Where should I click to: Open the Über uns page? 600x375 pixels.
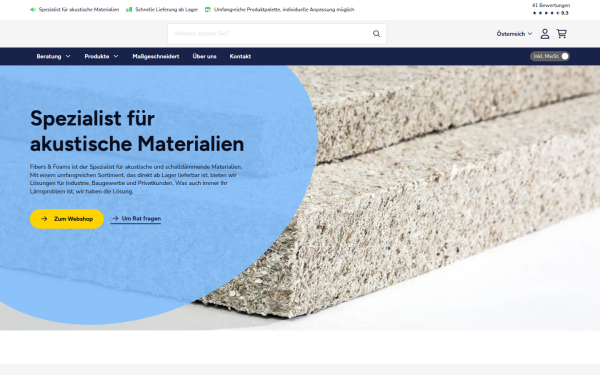204,56
